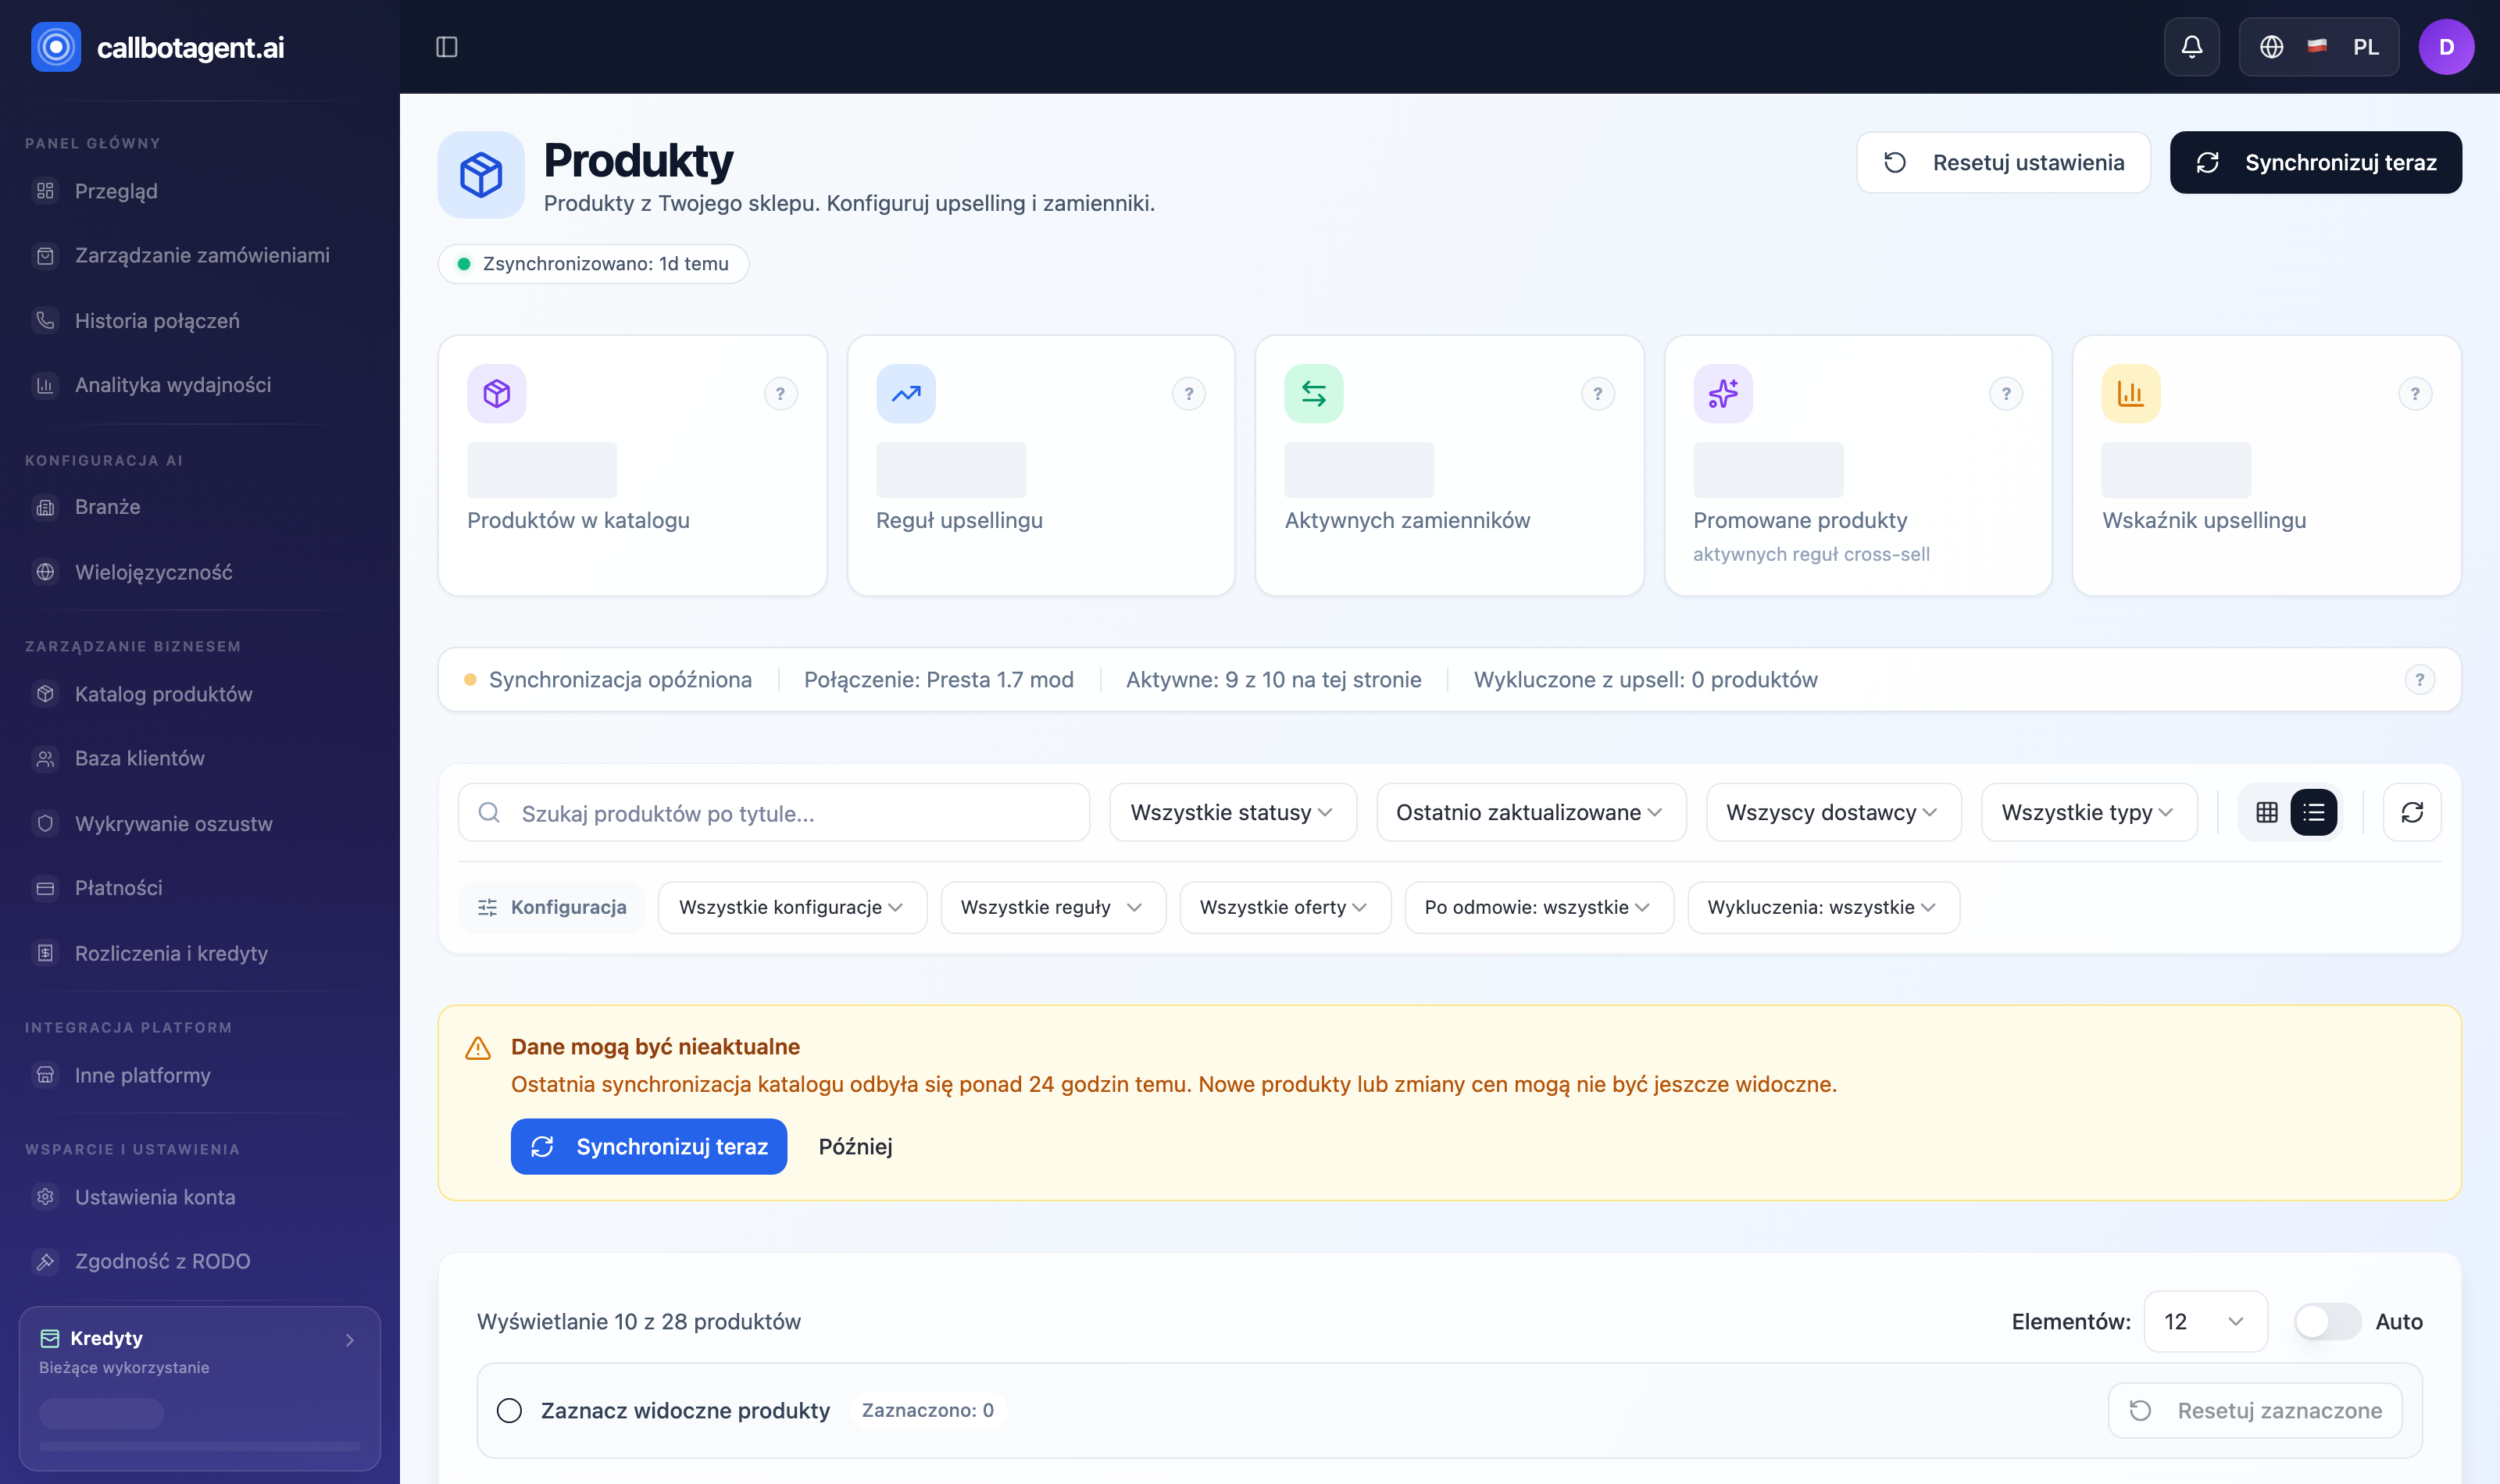
Task: Open help for Reguł upsellingu card
Action: 1189,394
